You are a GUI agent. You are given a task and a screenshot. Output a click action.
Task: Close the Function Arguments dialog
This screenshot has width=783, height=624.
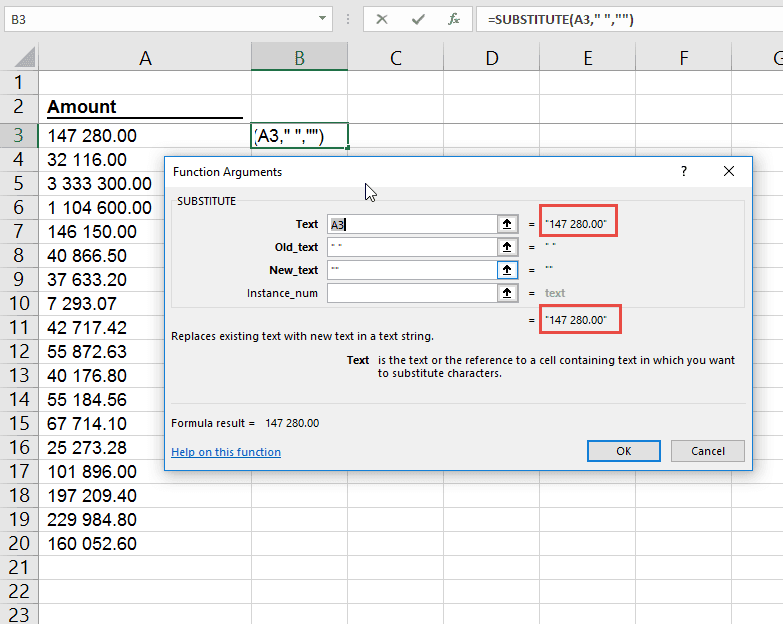click(x=729, y=171)
